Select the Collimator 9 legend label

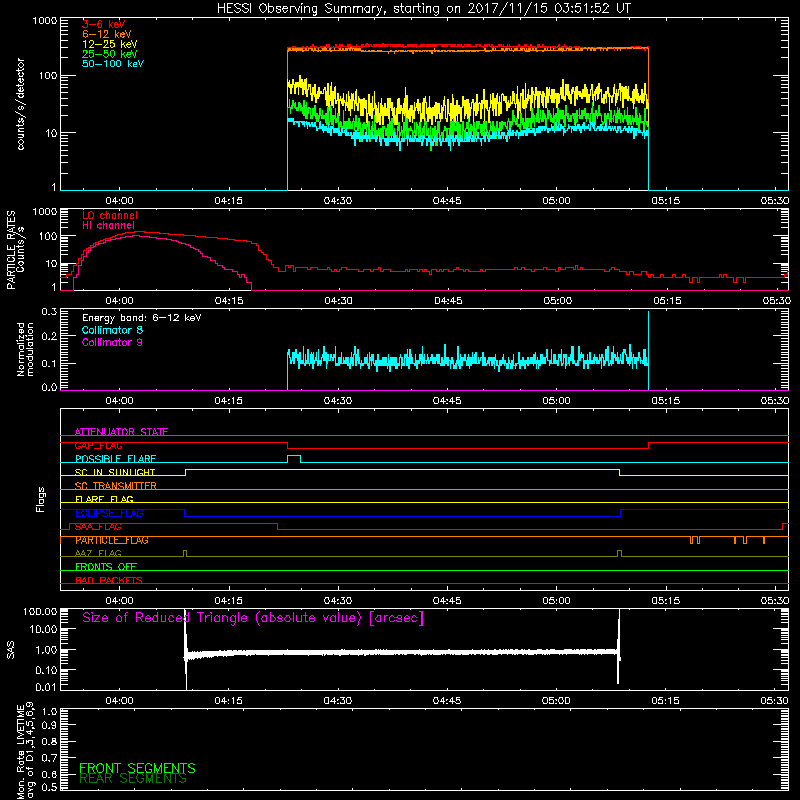112,342
